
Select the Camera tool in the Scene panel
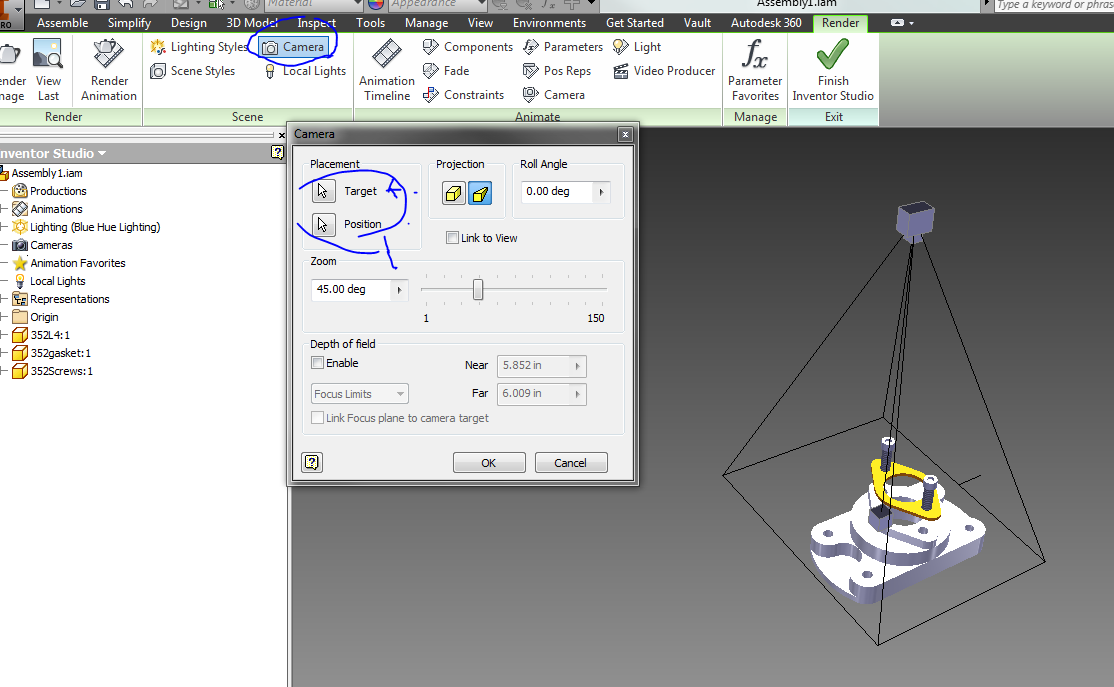click(293, 46)
